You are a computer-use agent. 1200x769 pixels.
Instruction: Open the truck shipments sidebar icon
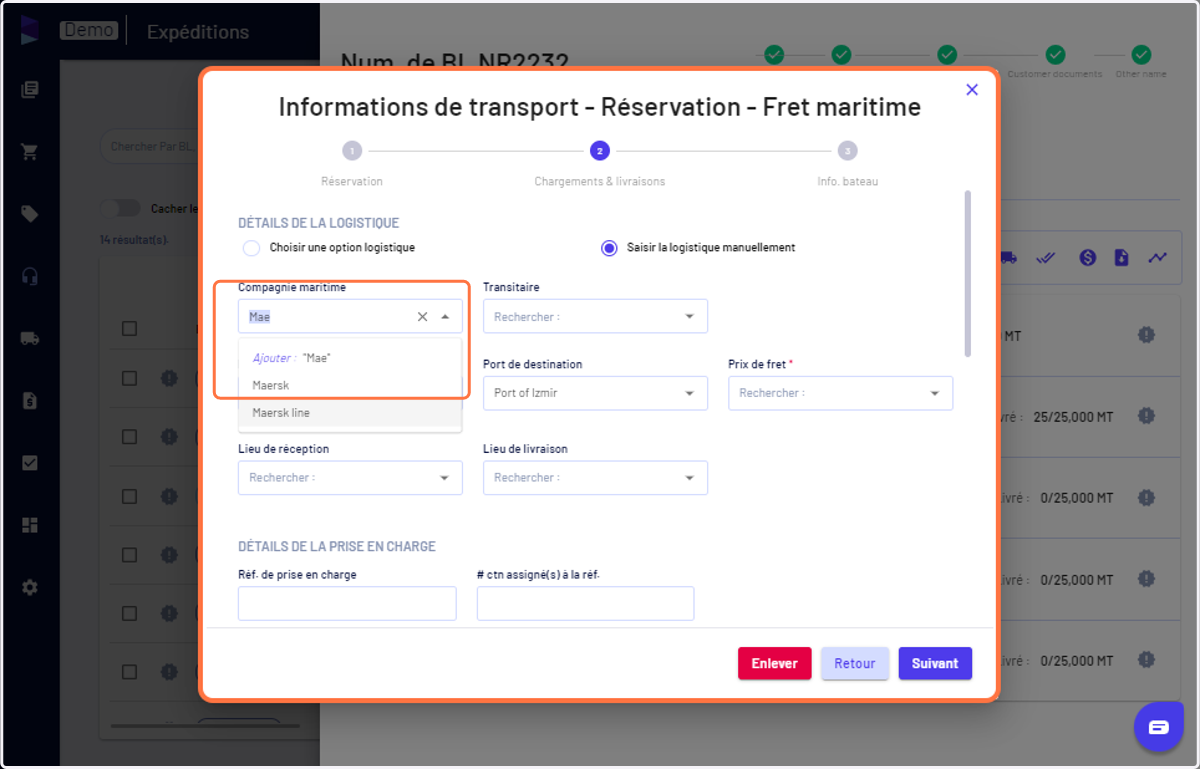point(30,338)
